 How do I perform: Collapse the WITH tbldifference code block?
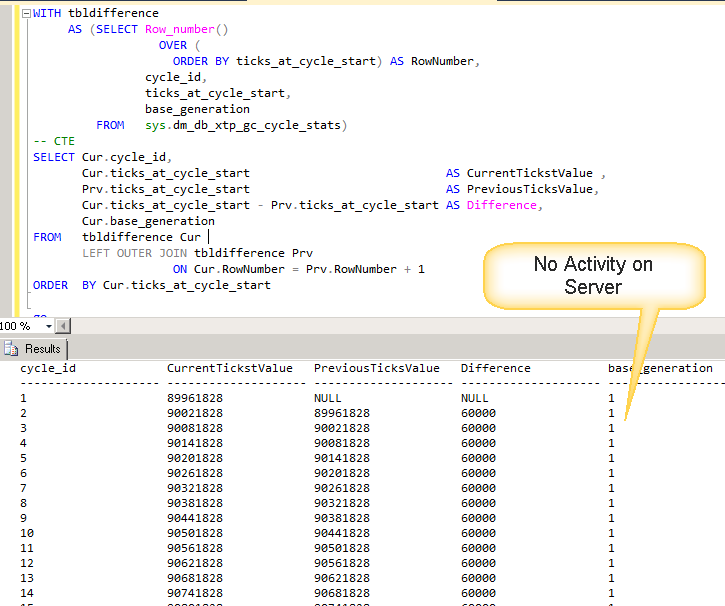25,14
